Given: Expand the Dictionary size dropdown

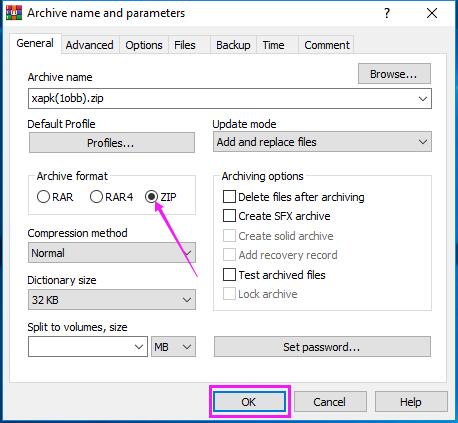Looking at the screenshot, I should (x=112, y=300).
